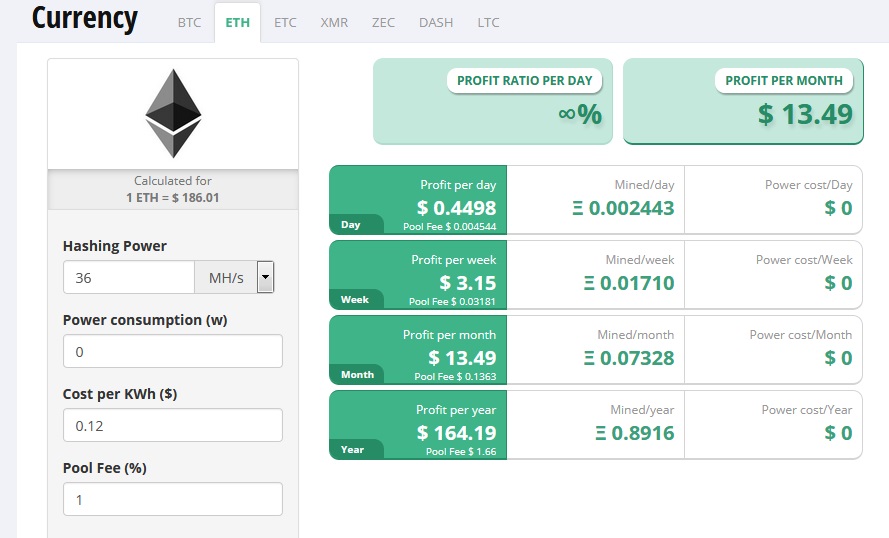Click the Power cost/Day $ 0 value
Viewport: 889px width, 538px height.
[838, 208]
